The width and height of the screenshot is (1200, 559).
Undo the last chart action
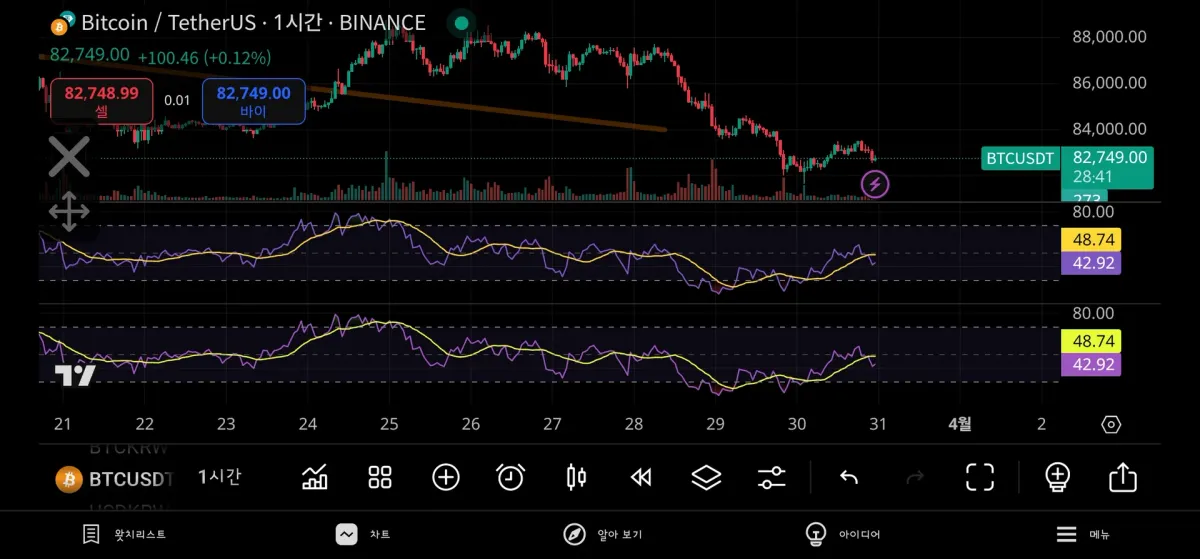pyautogui.click(x=849, y=477)
